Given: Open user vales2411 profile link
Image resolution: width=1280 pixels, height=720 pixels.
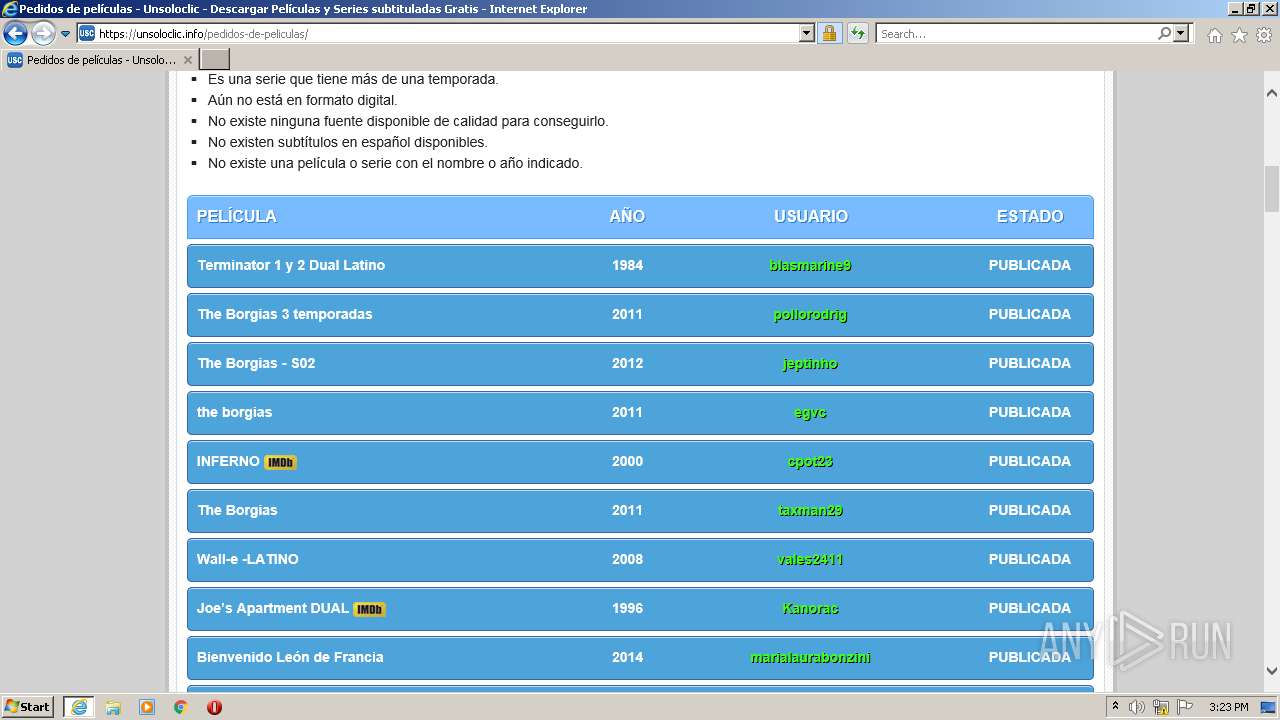Looking at the screenshot, I should 811,559.
